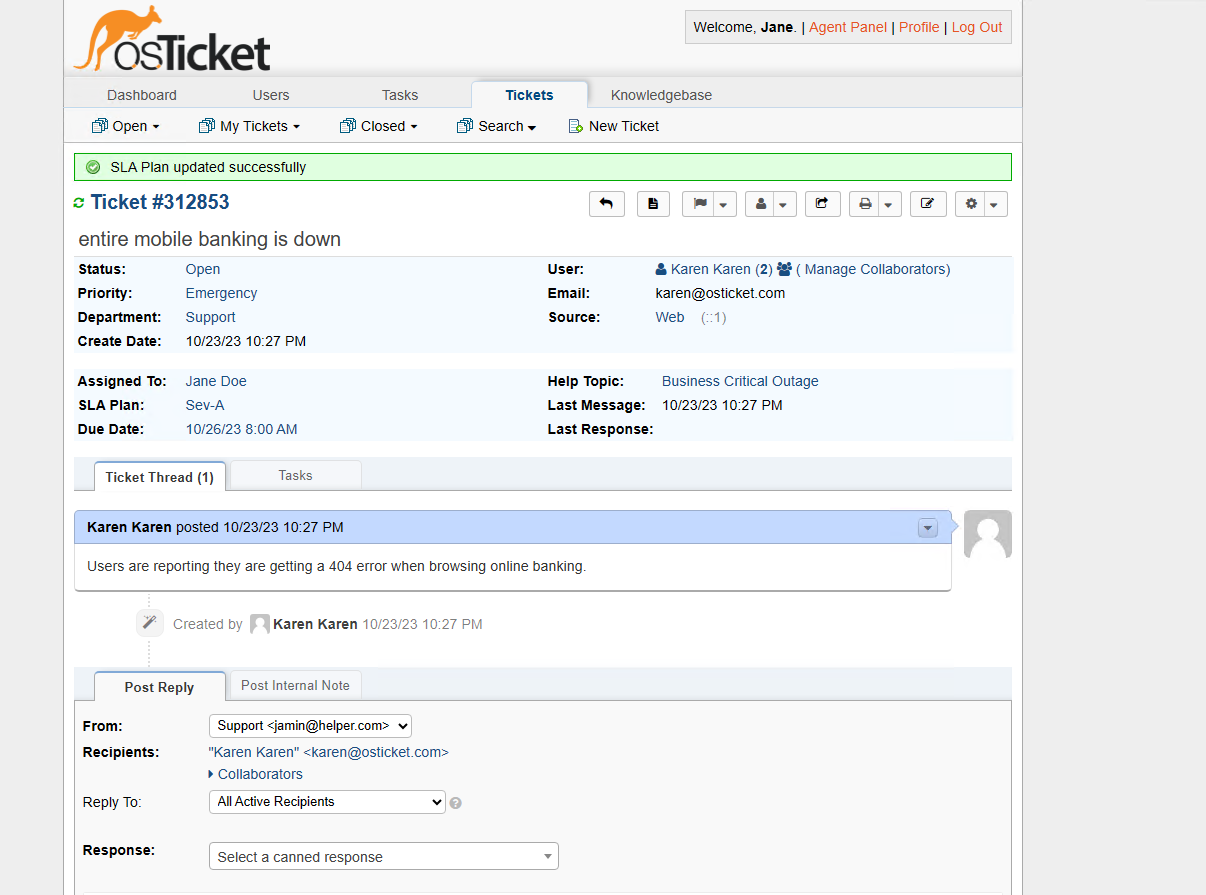Switch to the Tasks tab
Viewport: 1206px width, 895px height.
coord(295,475)
